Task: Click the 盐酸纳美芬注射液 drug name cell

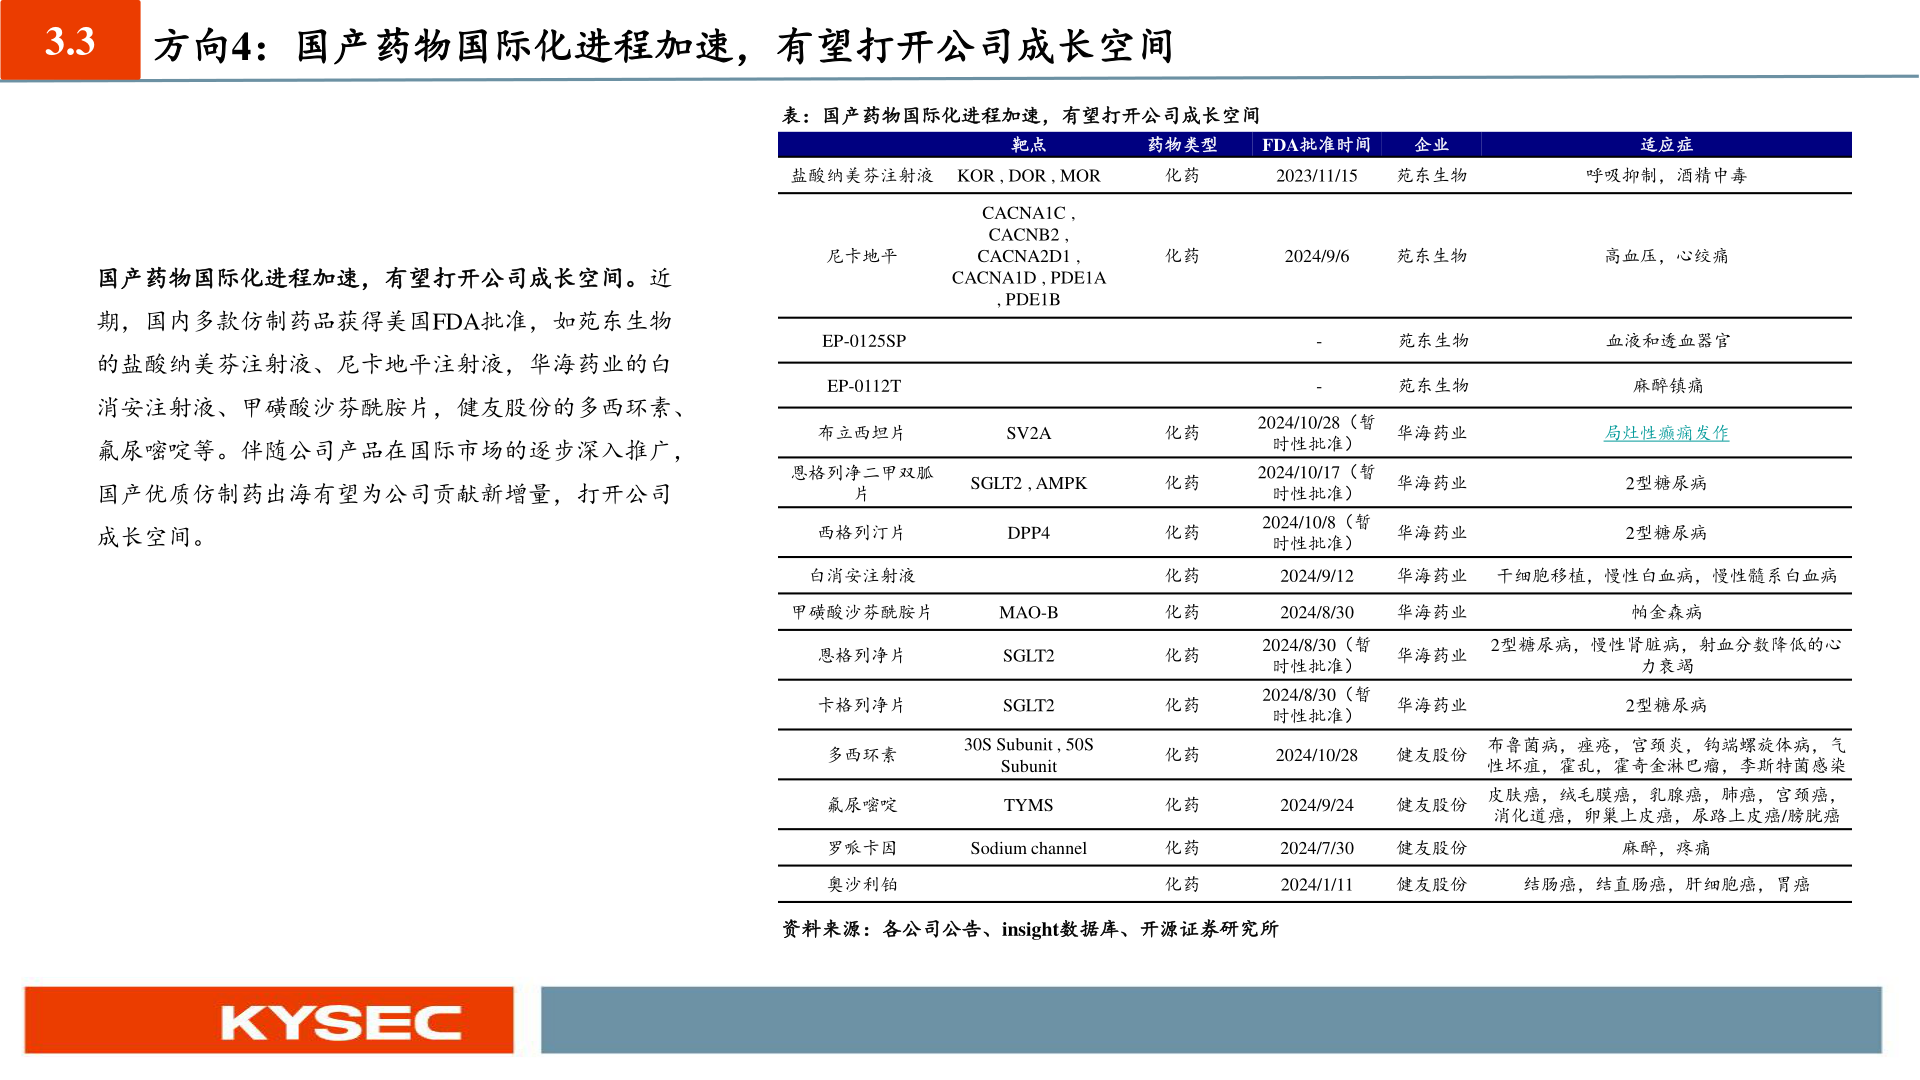Action: (x=862, y=176)
